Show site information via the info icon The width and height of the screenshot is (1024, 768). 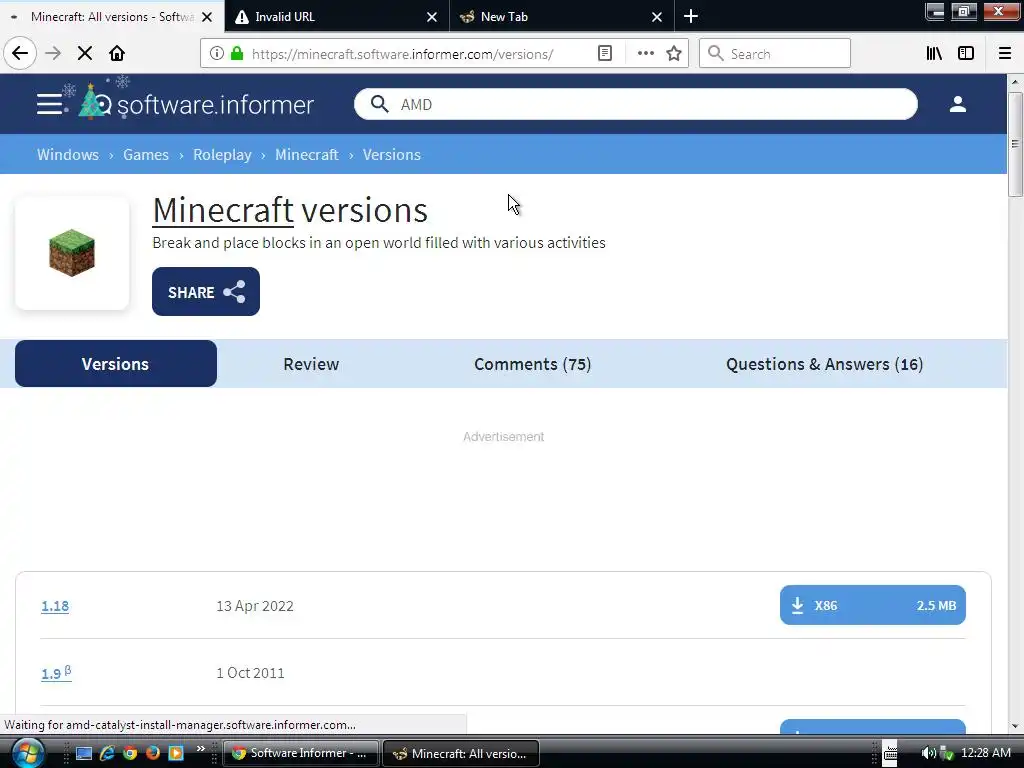[x=217, y=53]
